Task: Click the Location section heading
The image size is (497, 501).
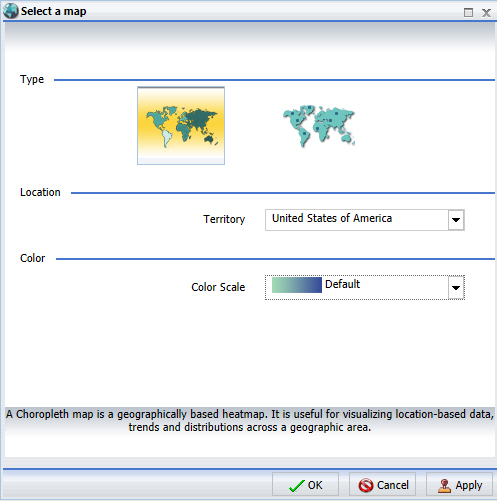Action: pos(40,192)
